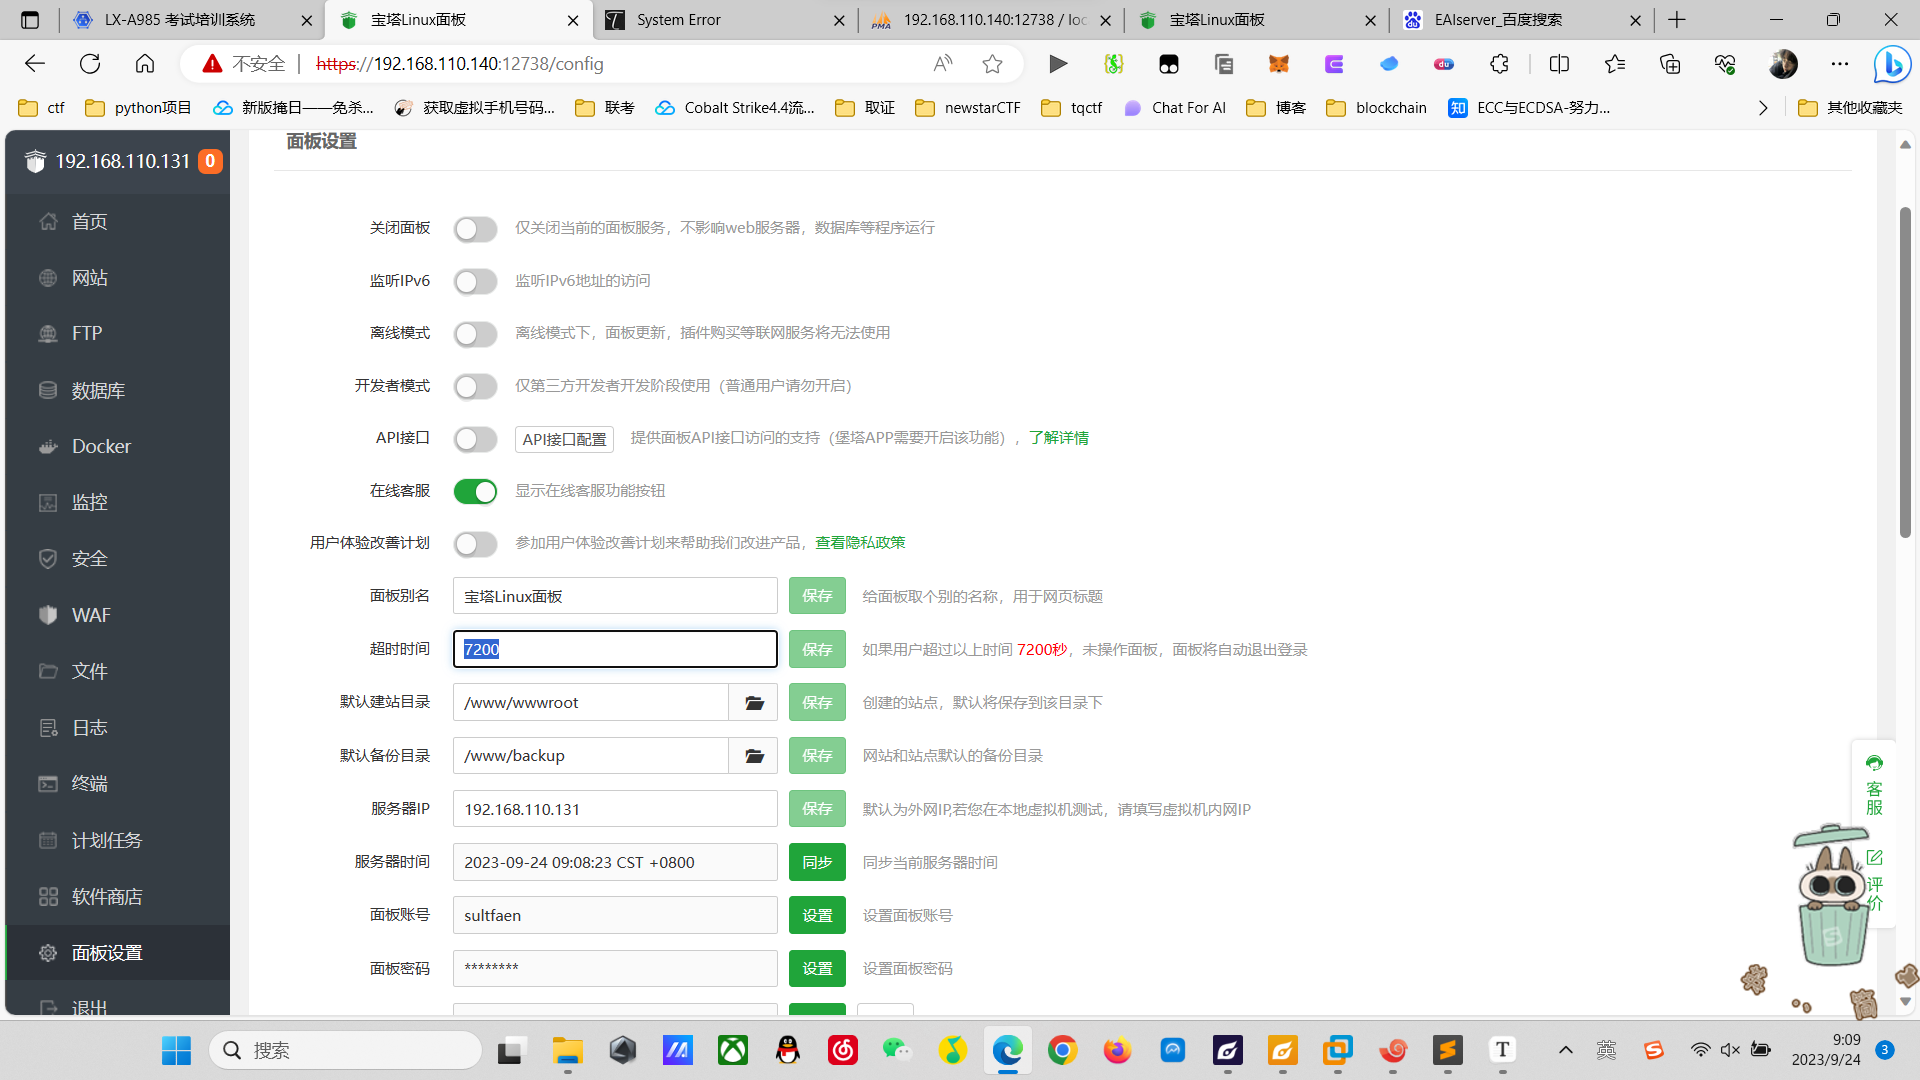Open Software Store in sidebar menu
Screen dimensions: 1920x1080
(106, 897)
